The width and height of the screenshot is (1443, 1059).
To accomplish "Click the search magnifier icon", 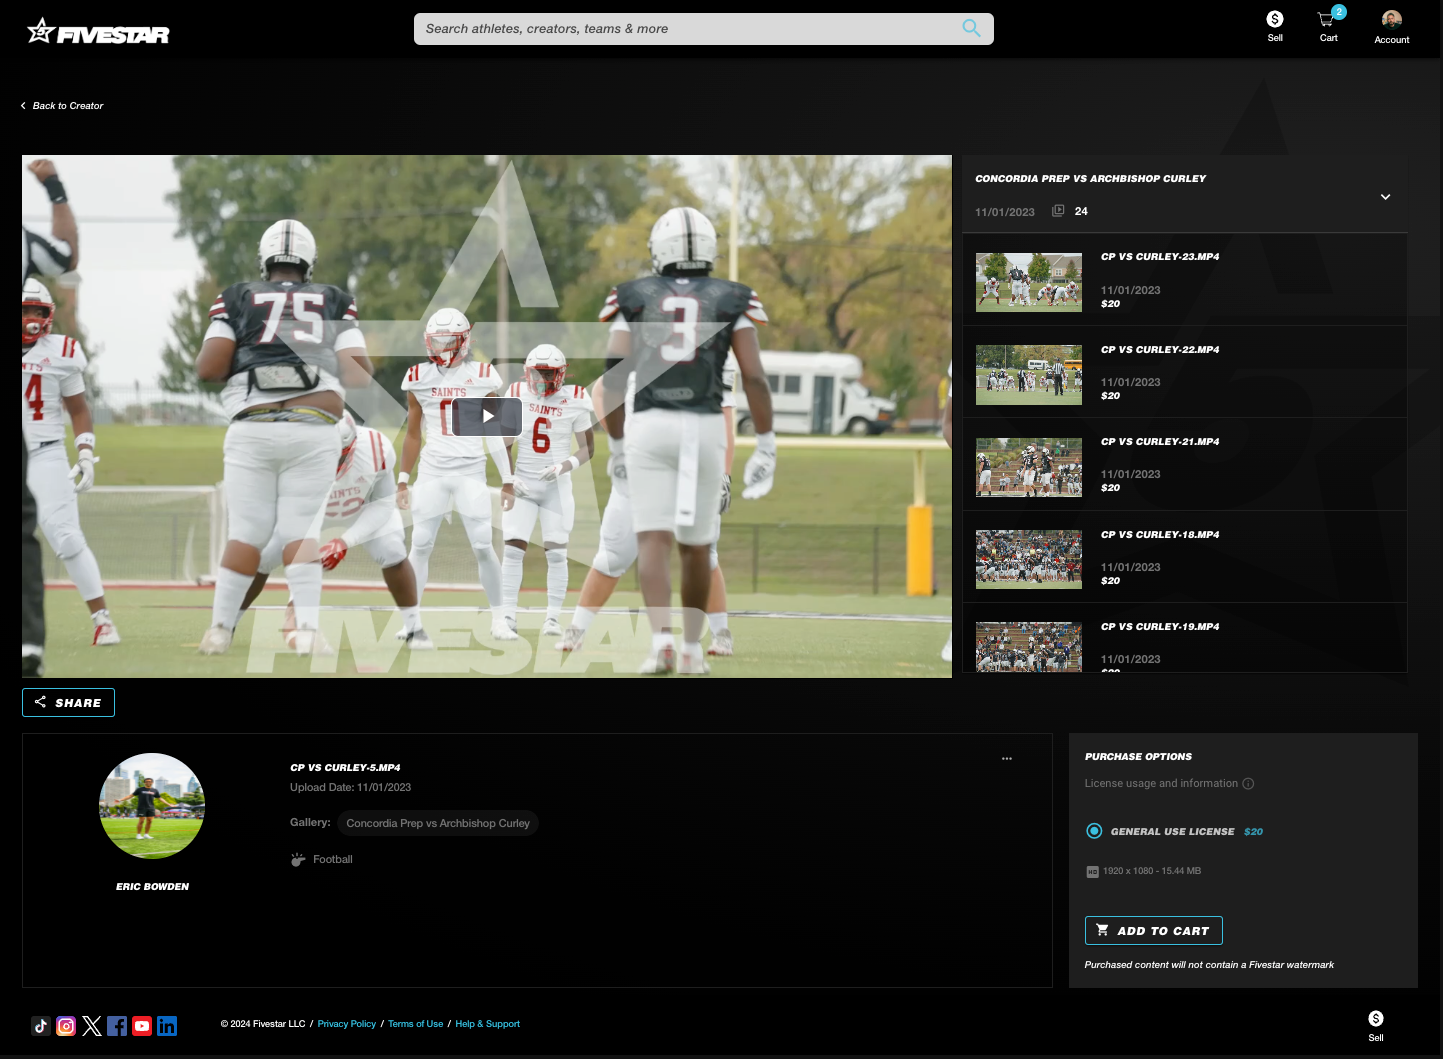I will pyautogui.click(x=971, y=28).
